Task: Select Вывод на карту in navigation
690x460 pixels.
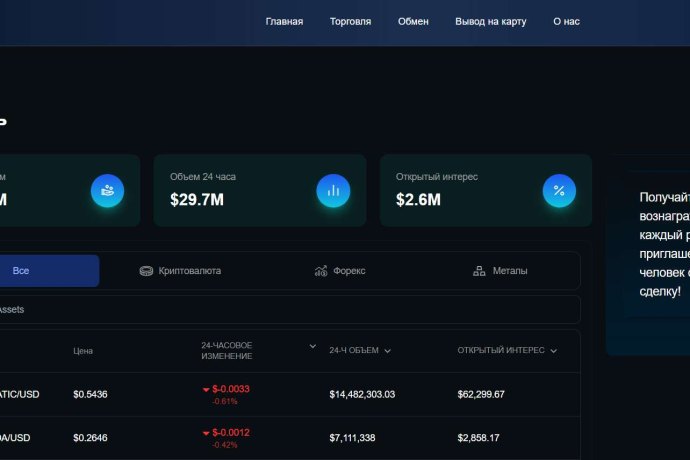Action: click(x=491, y=22)
